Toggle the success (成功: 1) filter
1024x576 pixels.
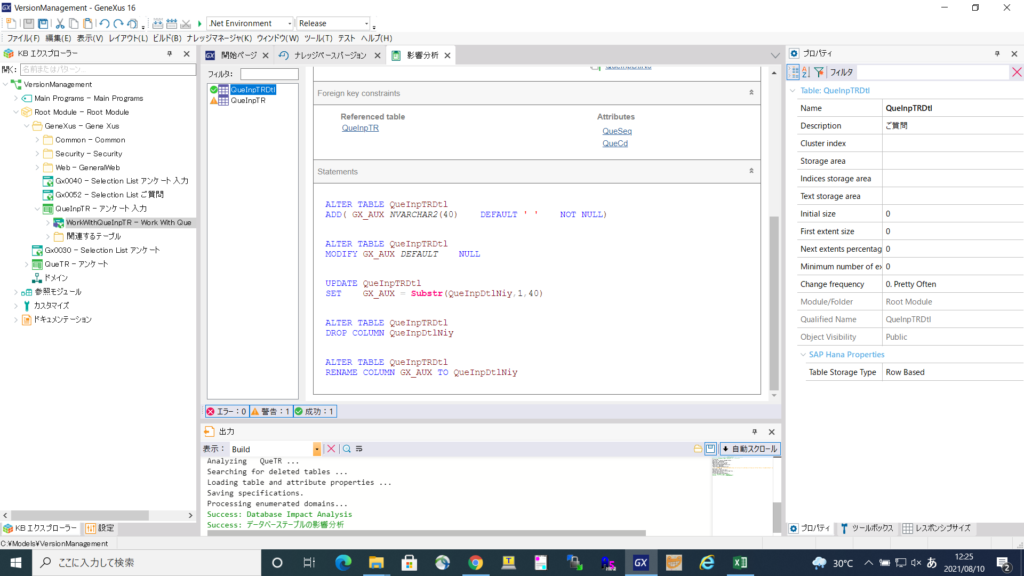(x=315, y=411)
